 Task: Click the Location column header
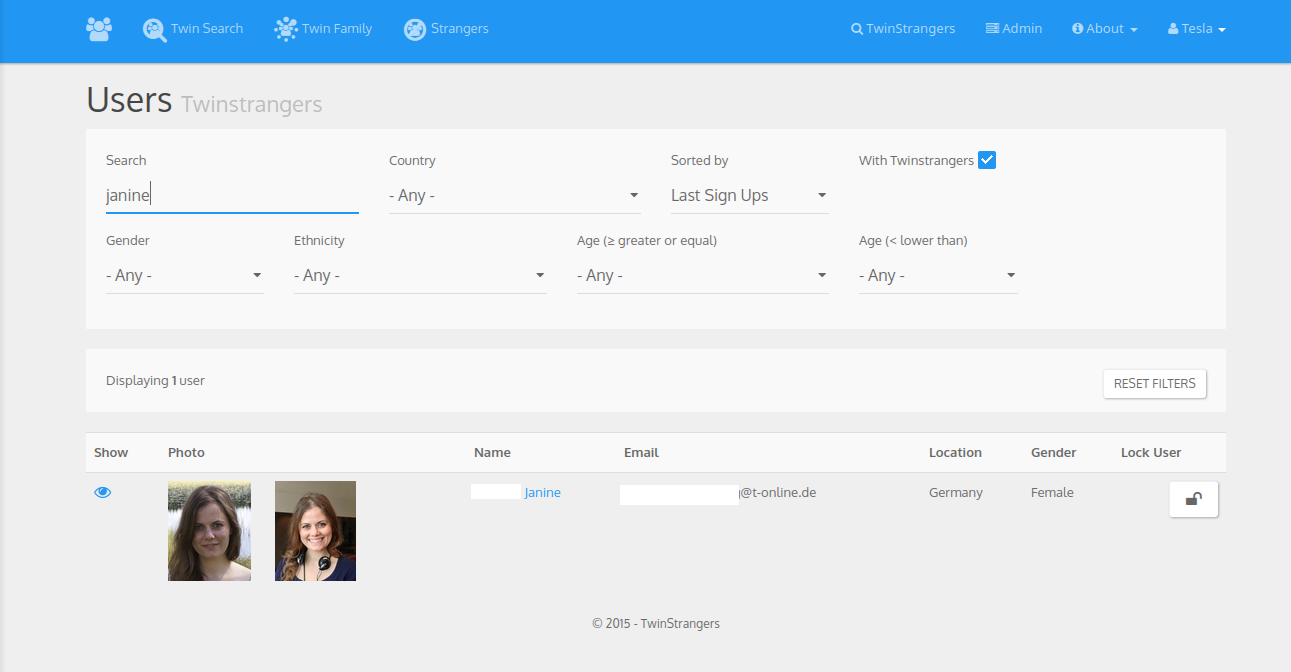955,453
